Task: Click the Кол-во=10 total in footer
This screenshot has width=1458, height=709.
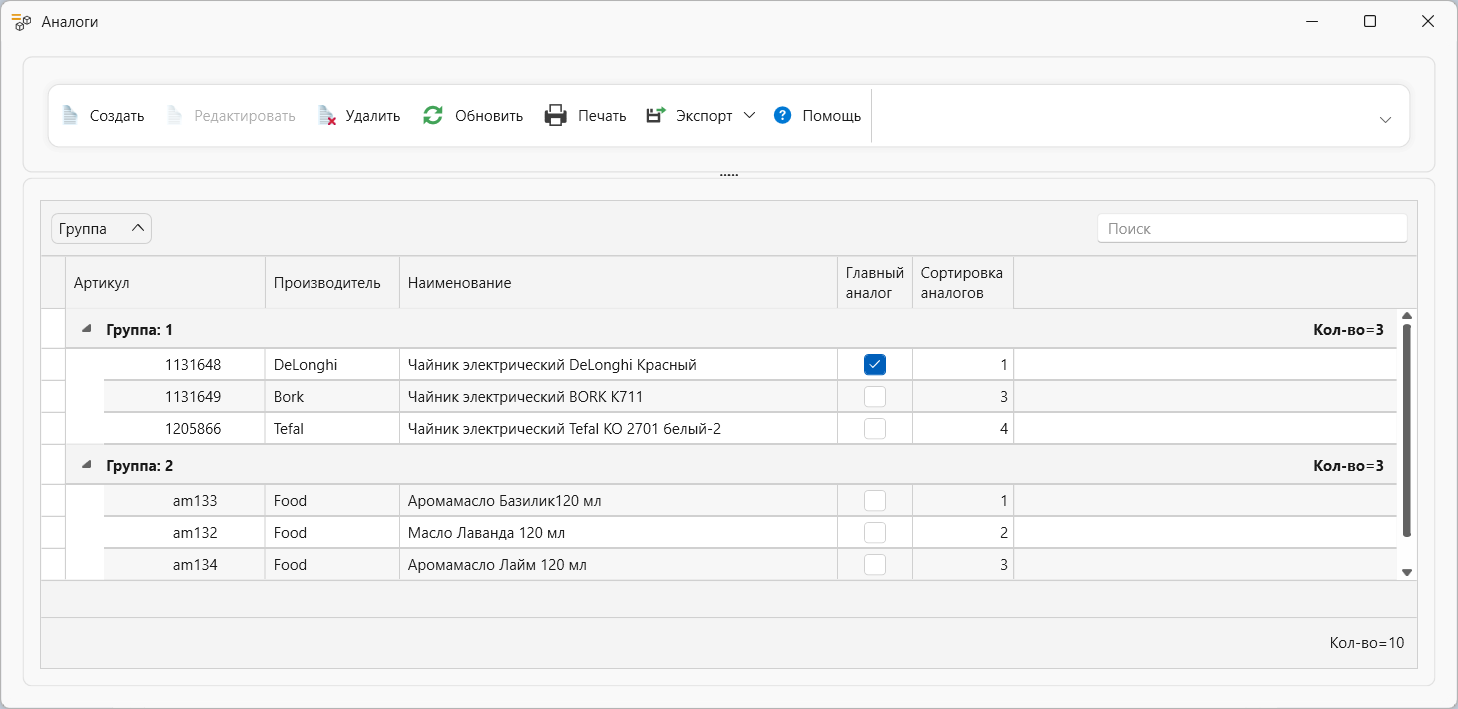Action: (x=1366, y=643)
